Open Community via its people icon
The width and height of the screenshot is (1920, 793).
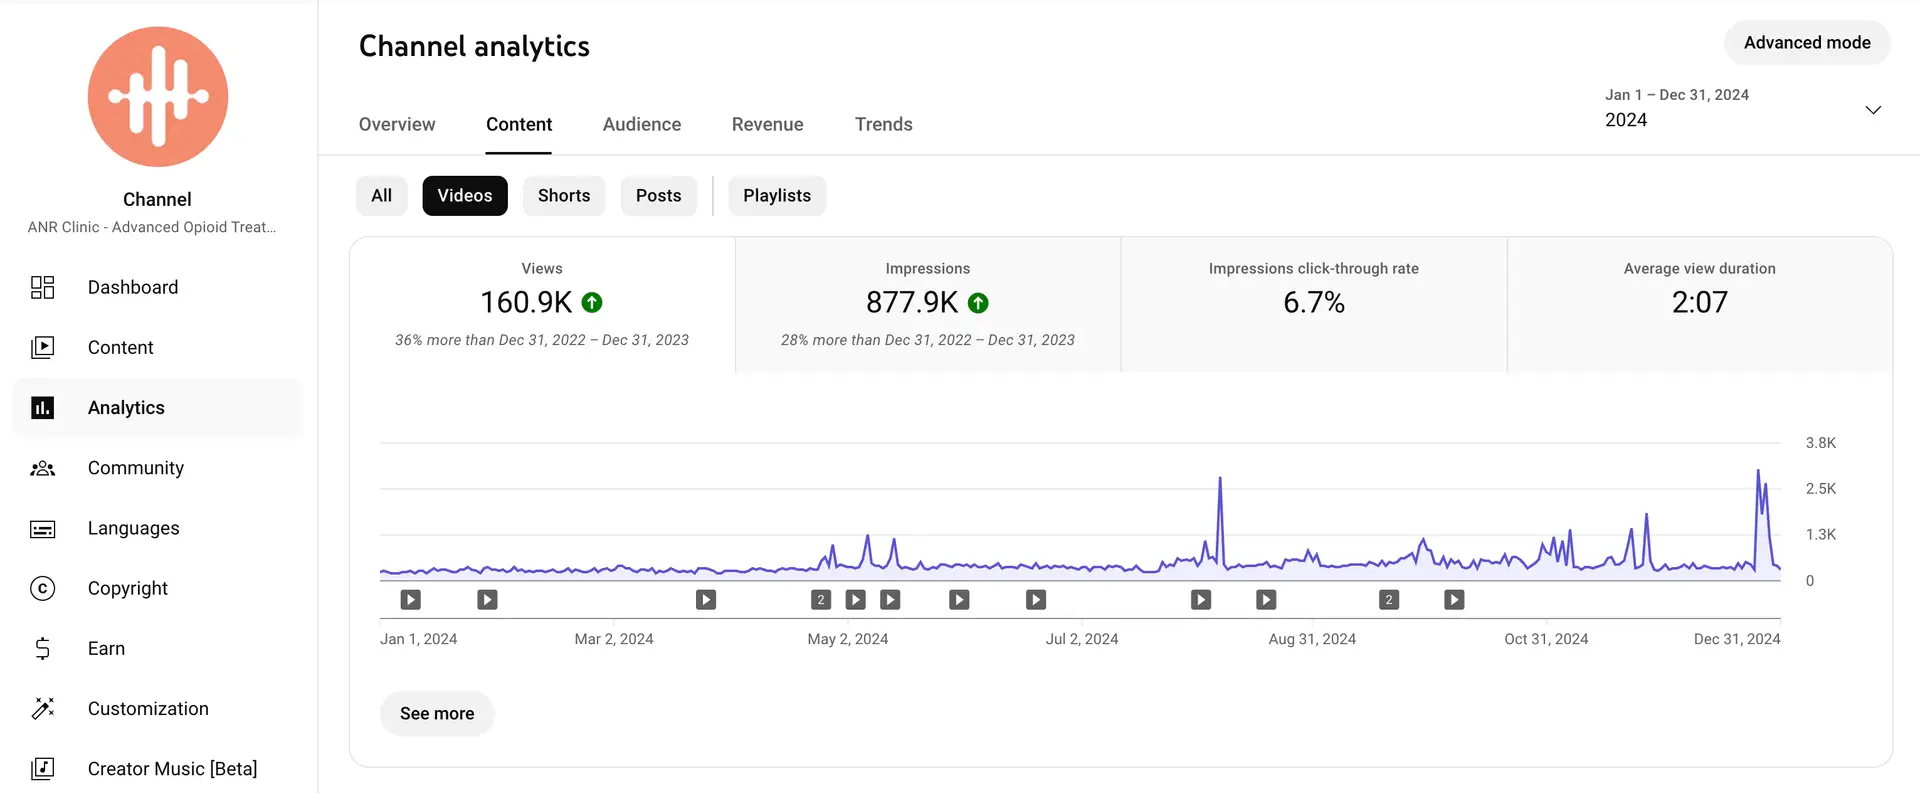click(x=42, y=468)
